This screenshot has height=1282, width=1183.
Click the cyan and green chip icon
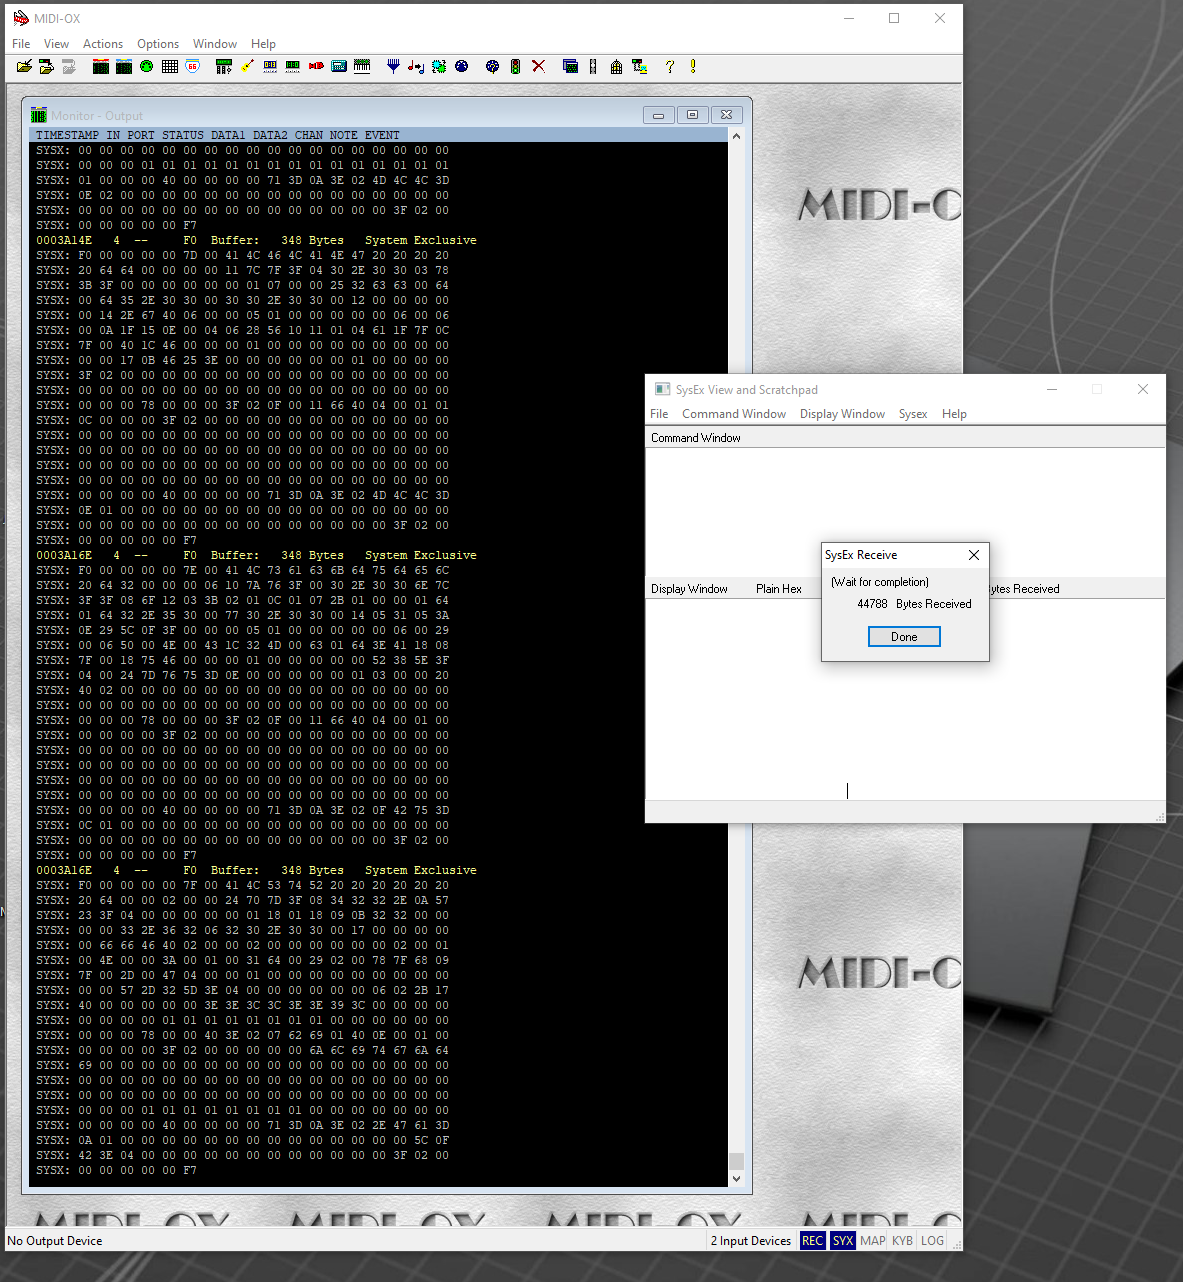tap(439, 67)
